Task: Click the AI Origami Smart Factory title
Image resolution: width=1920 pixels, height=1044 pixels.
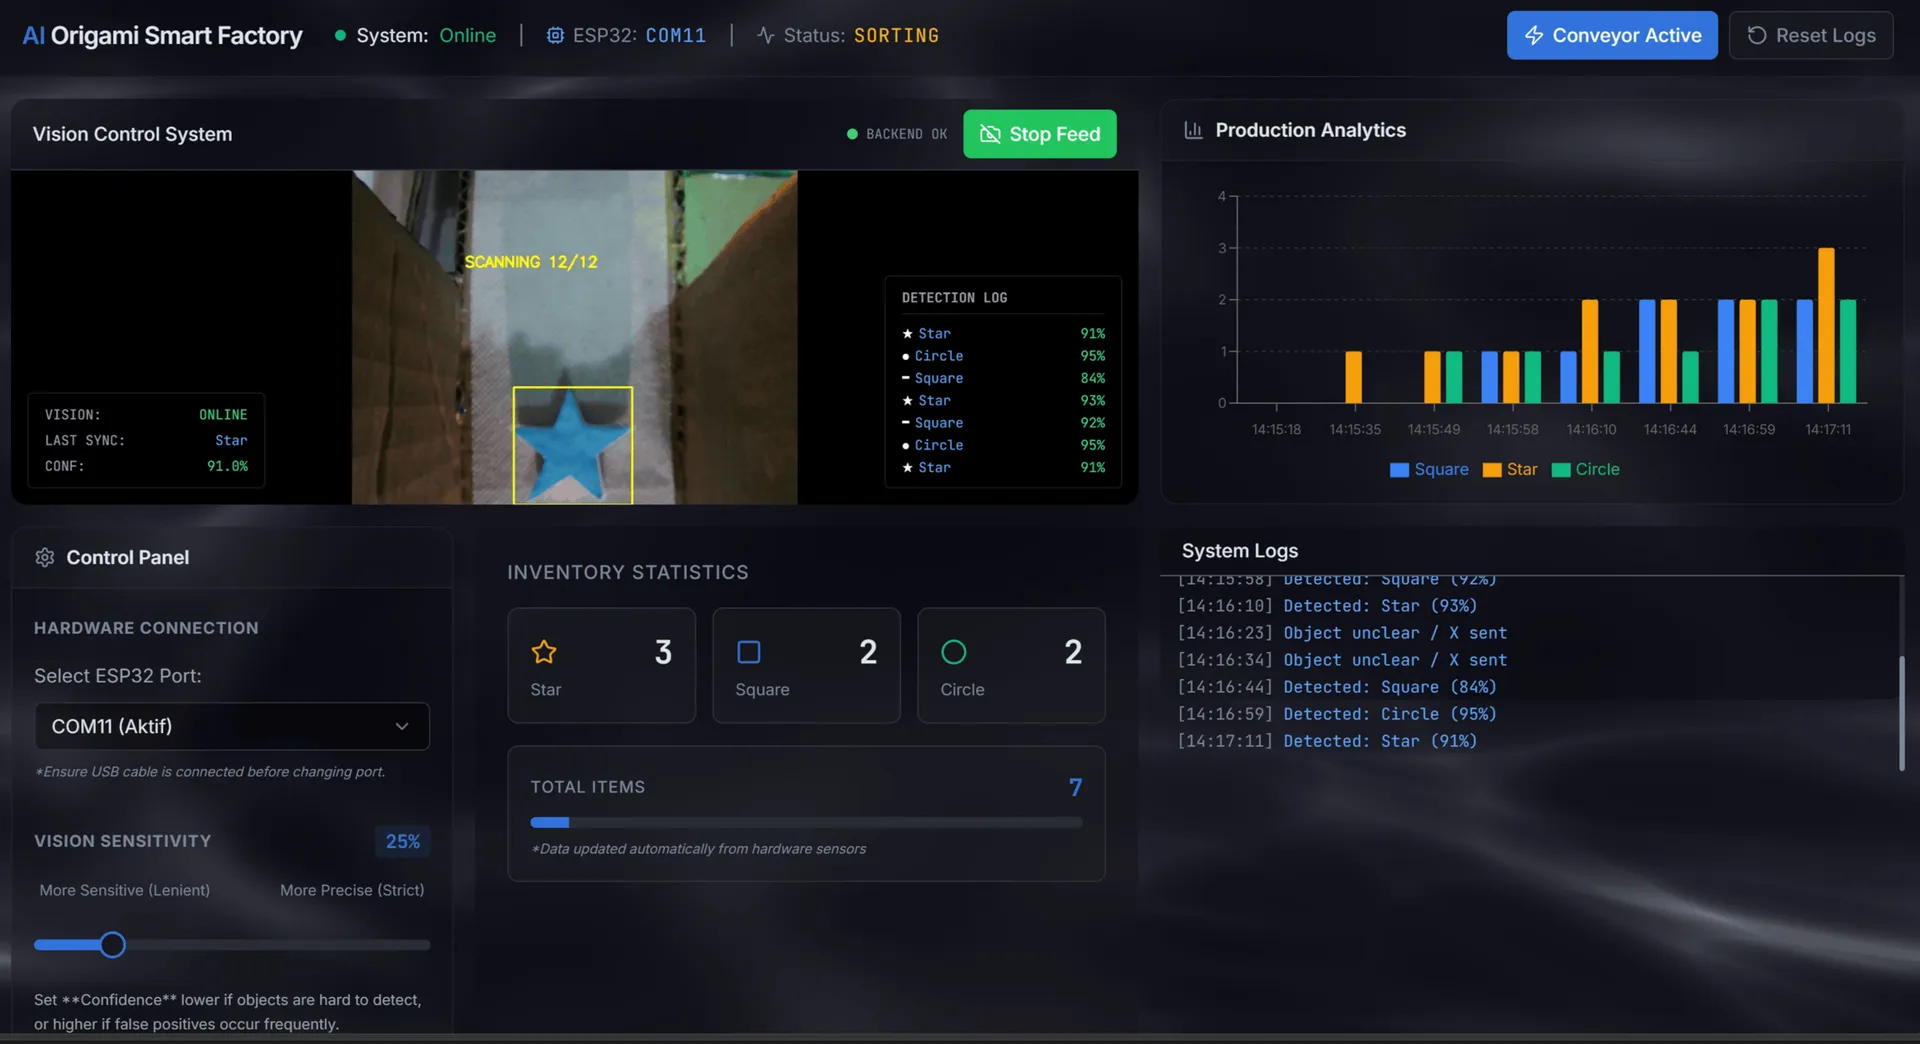Action: [162, 35]
